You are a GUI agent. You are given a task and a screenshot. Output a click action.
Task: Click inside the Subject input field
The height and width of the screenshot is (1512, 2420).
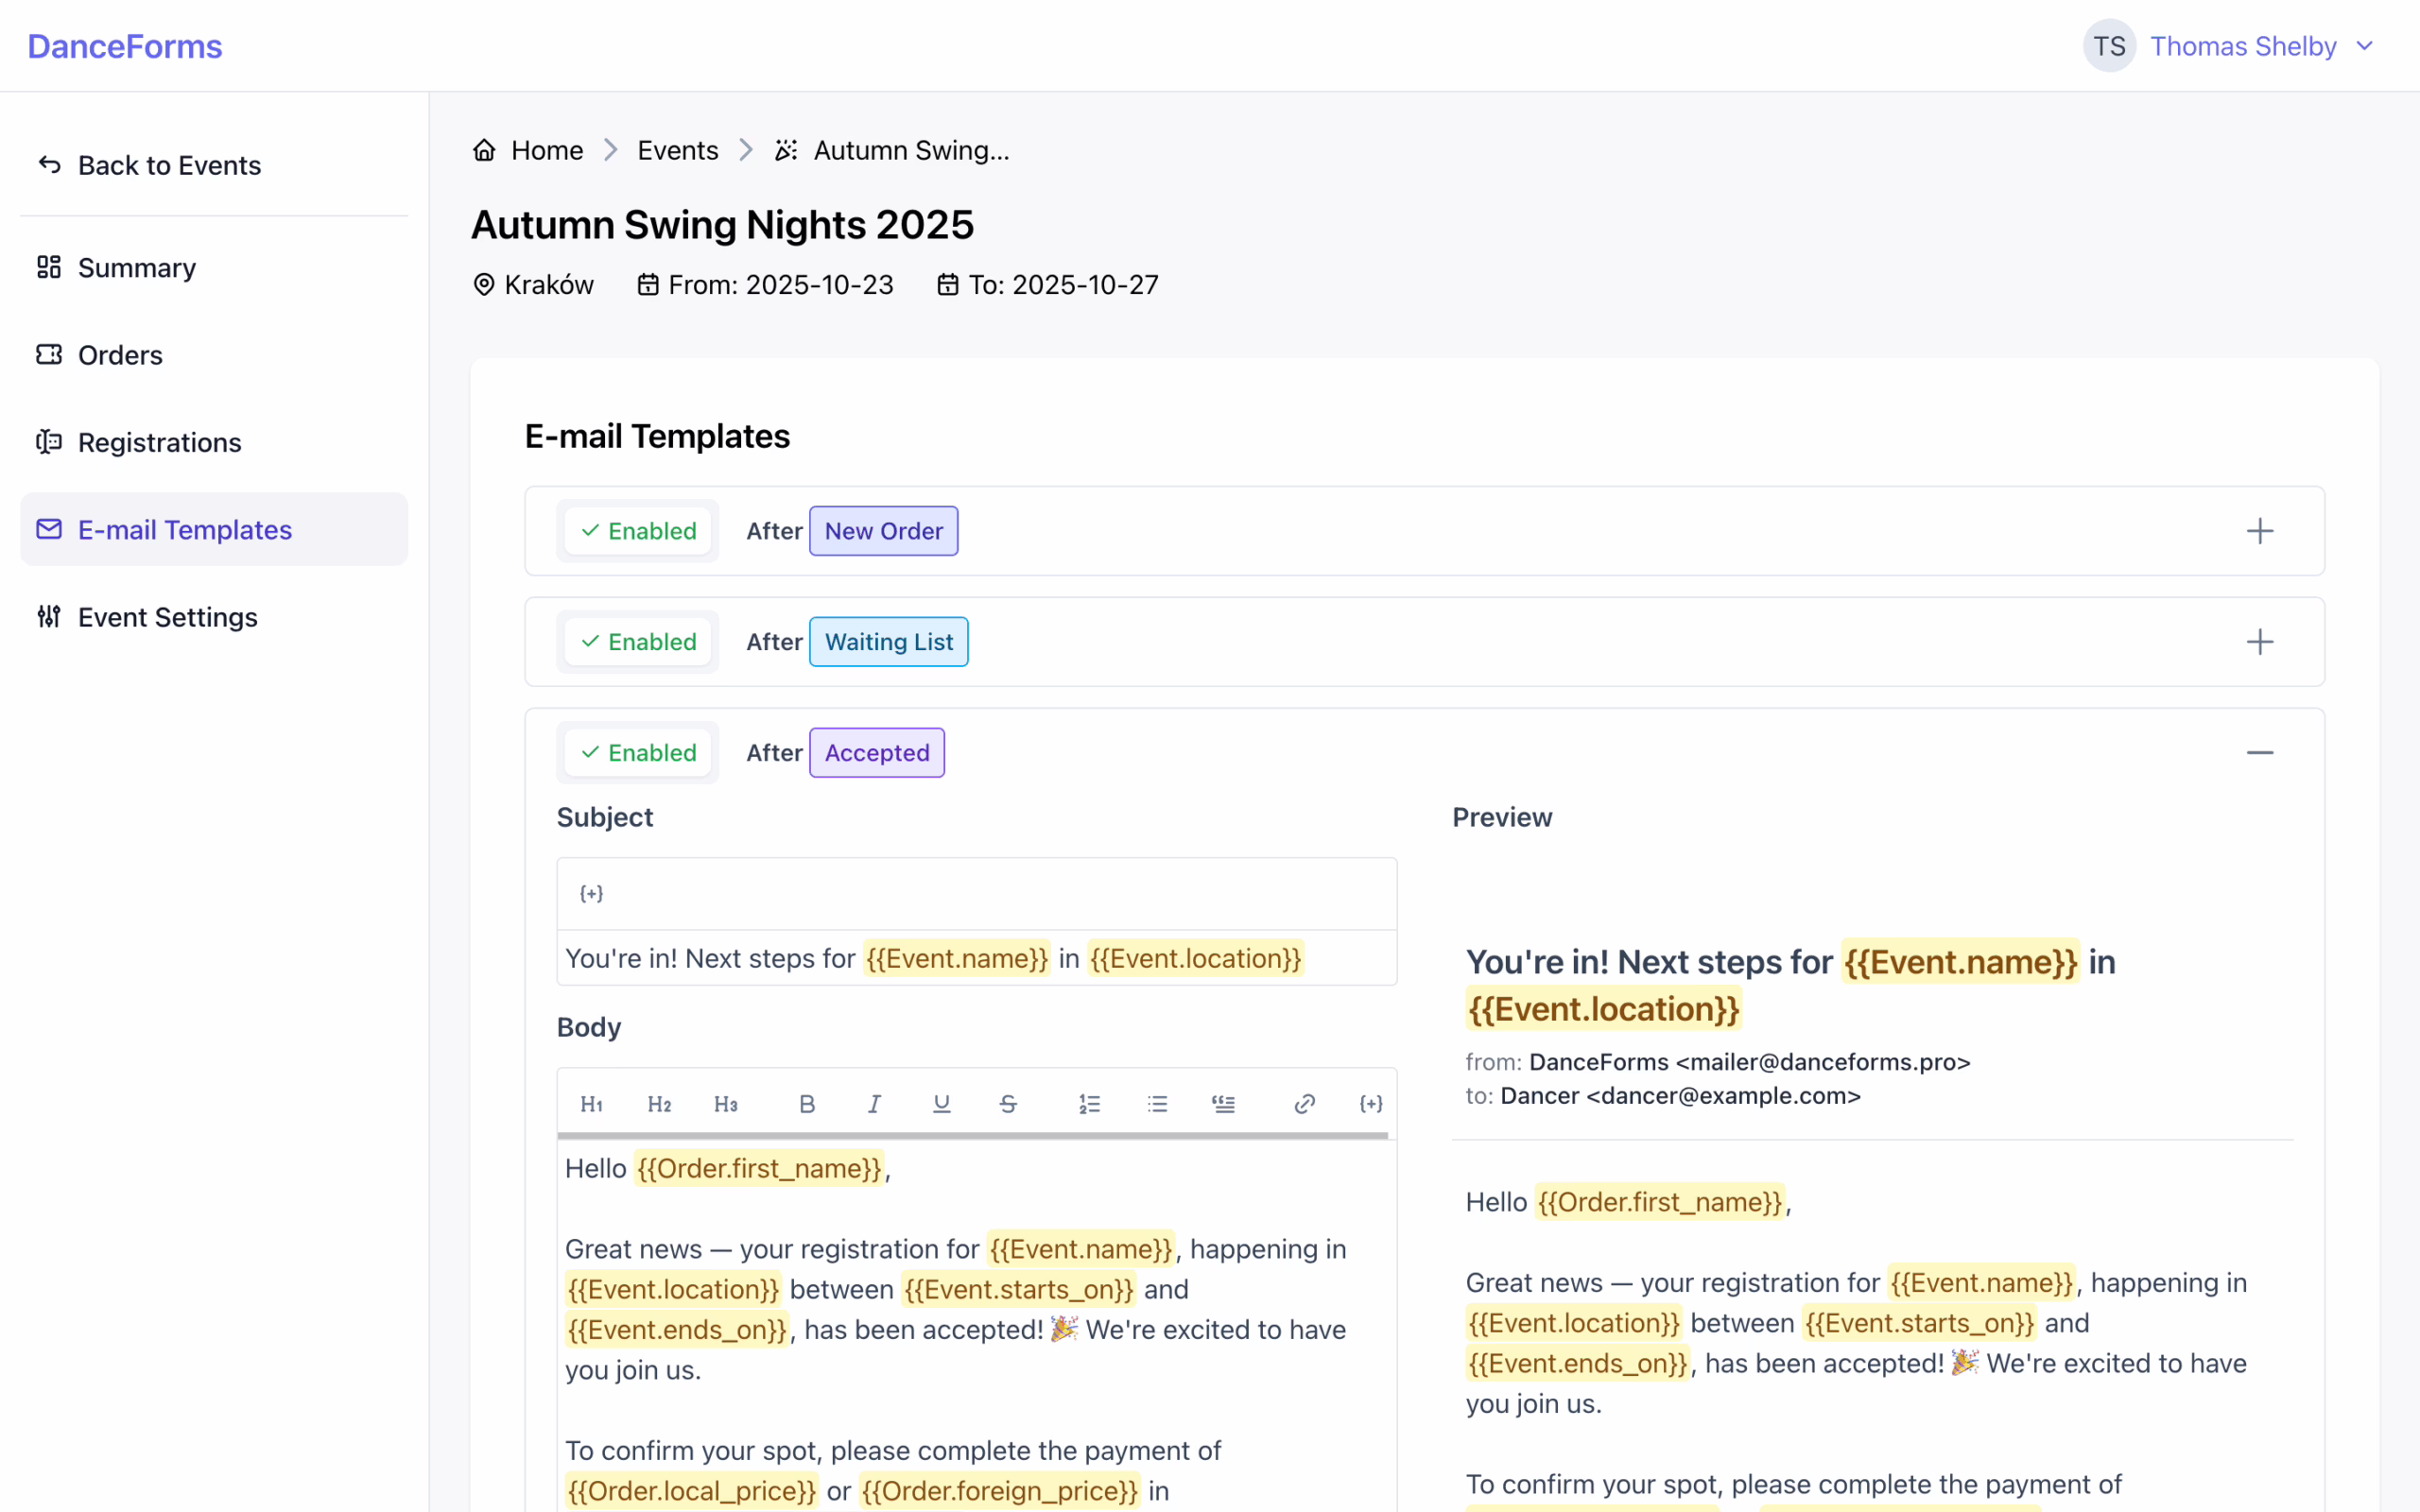pyautogui.click(x=975, y=957)
